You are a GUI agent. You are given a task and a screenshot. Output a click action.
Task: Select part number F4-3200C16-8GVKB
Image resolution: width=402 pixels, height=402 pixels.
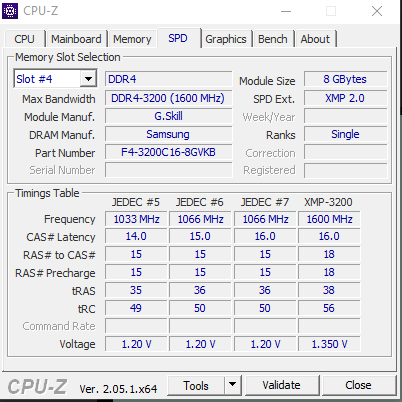[x=169, y=152]
